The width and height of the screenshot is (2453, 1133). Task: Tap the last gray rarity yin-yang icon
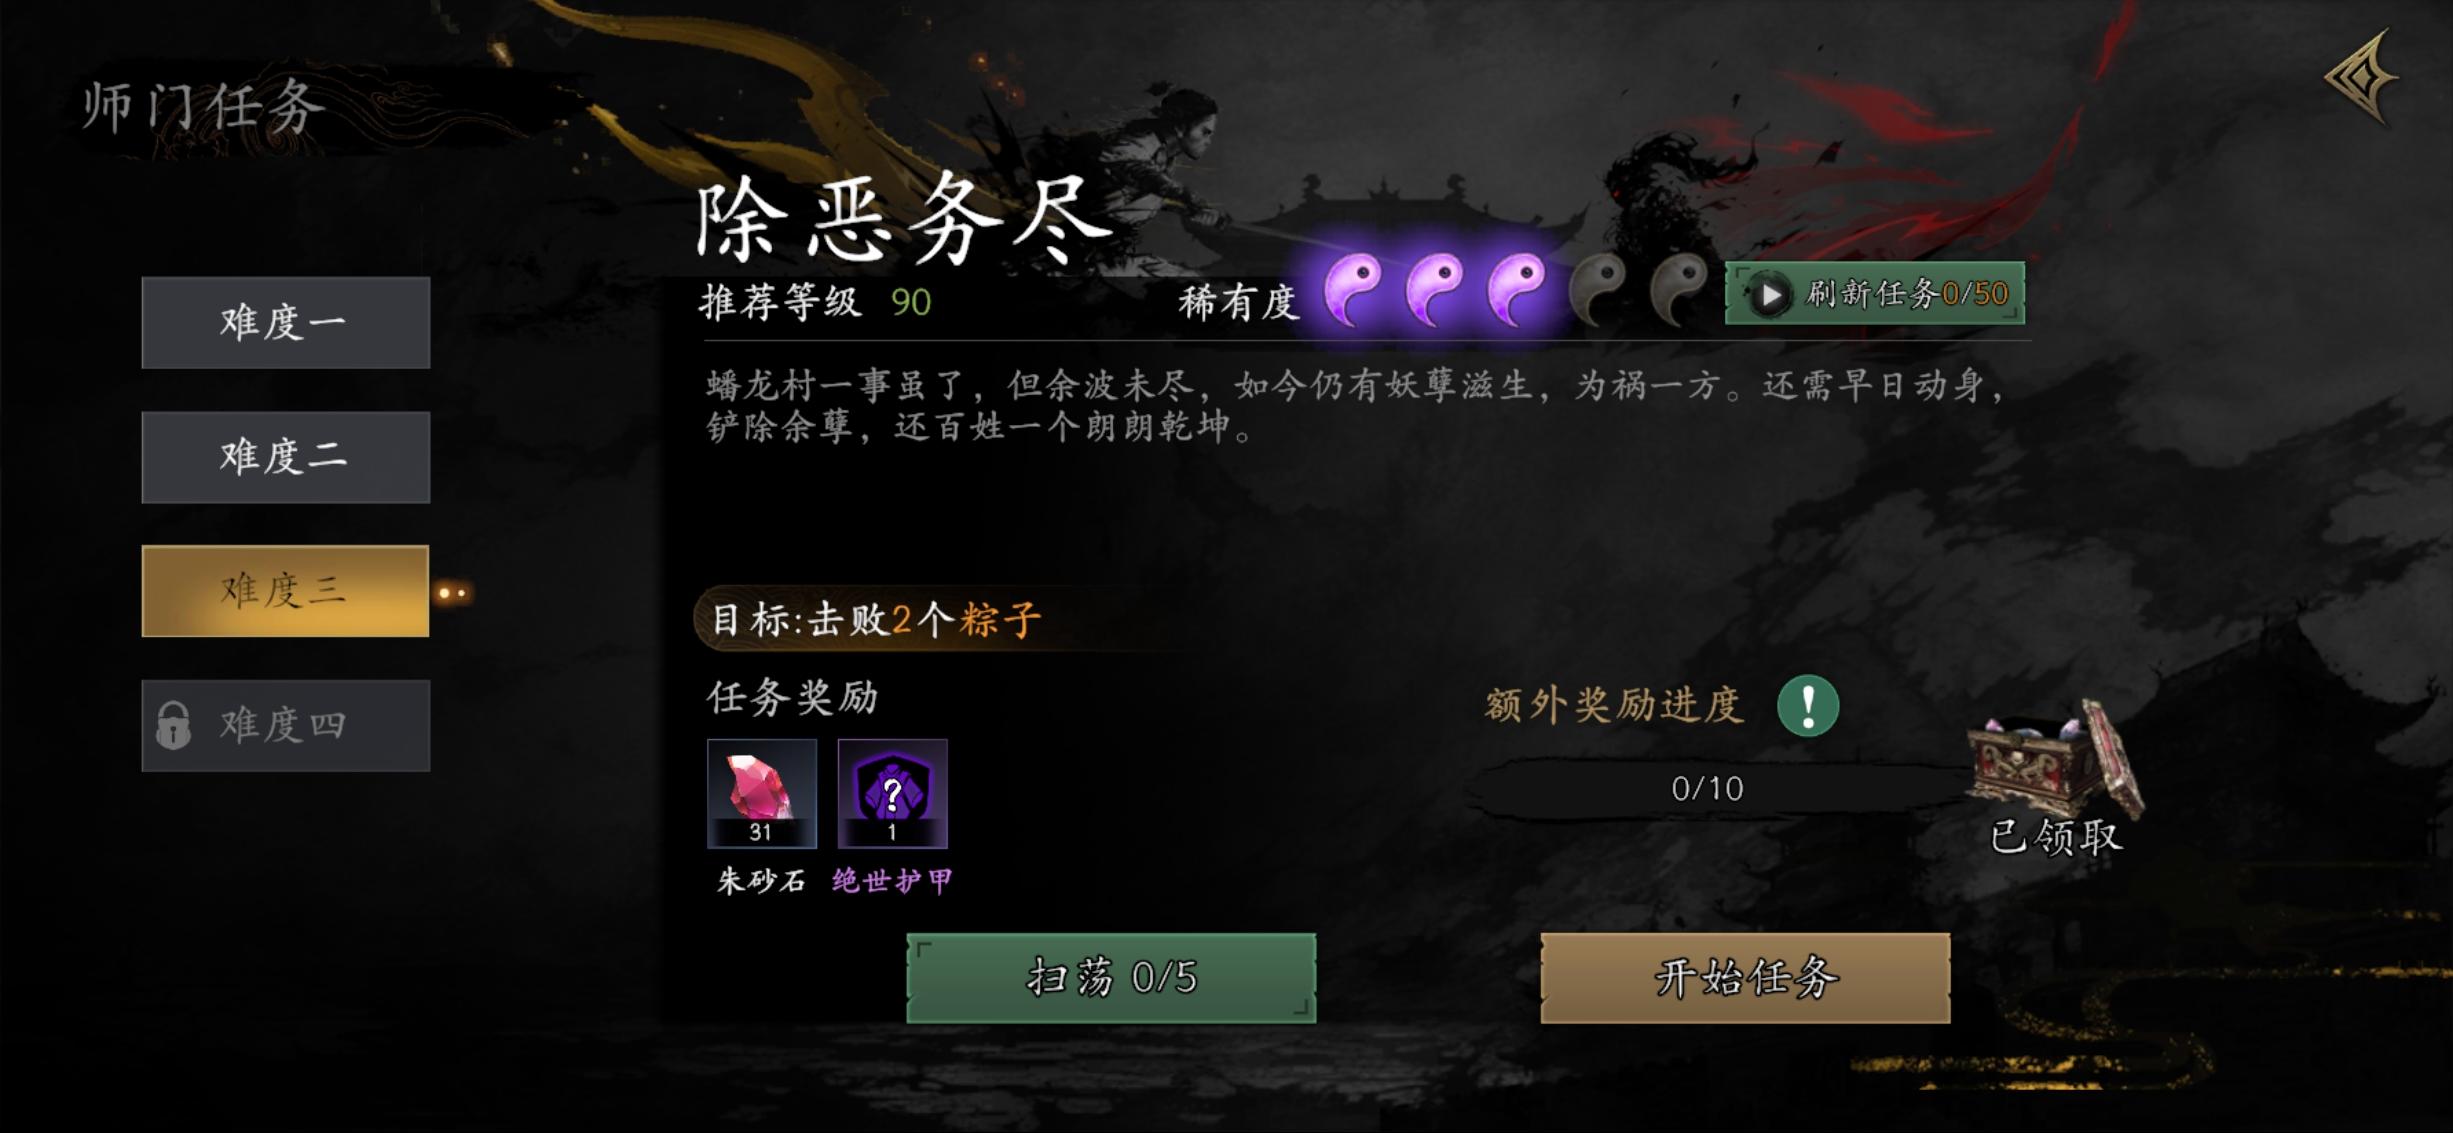(x=1678, y=290)
